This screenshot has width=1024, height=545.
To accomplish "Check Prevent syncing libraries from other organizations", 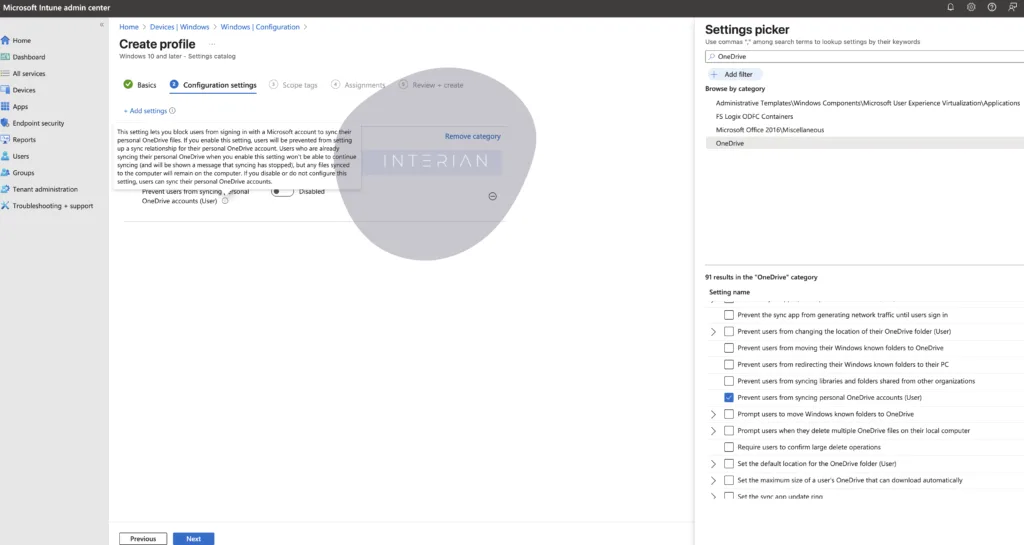I will pos(729,381).
